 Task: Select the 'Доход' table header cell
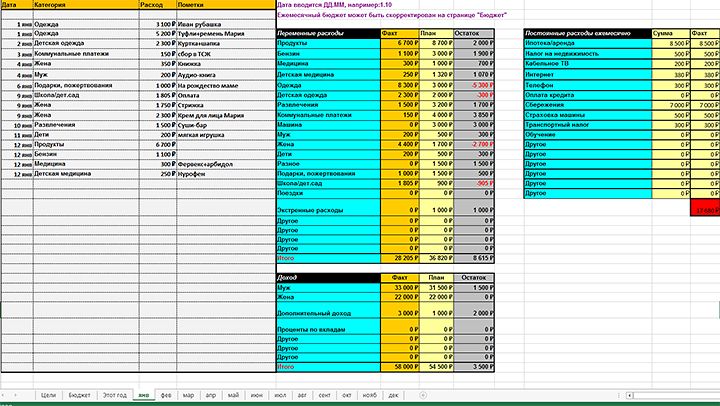coord(328,277)
